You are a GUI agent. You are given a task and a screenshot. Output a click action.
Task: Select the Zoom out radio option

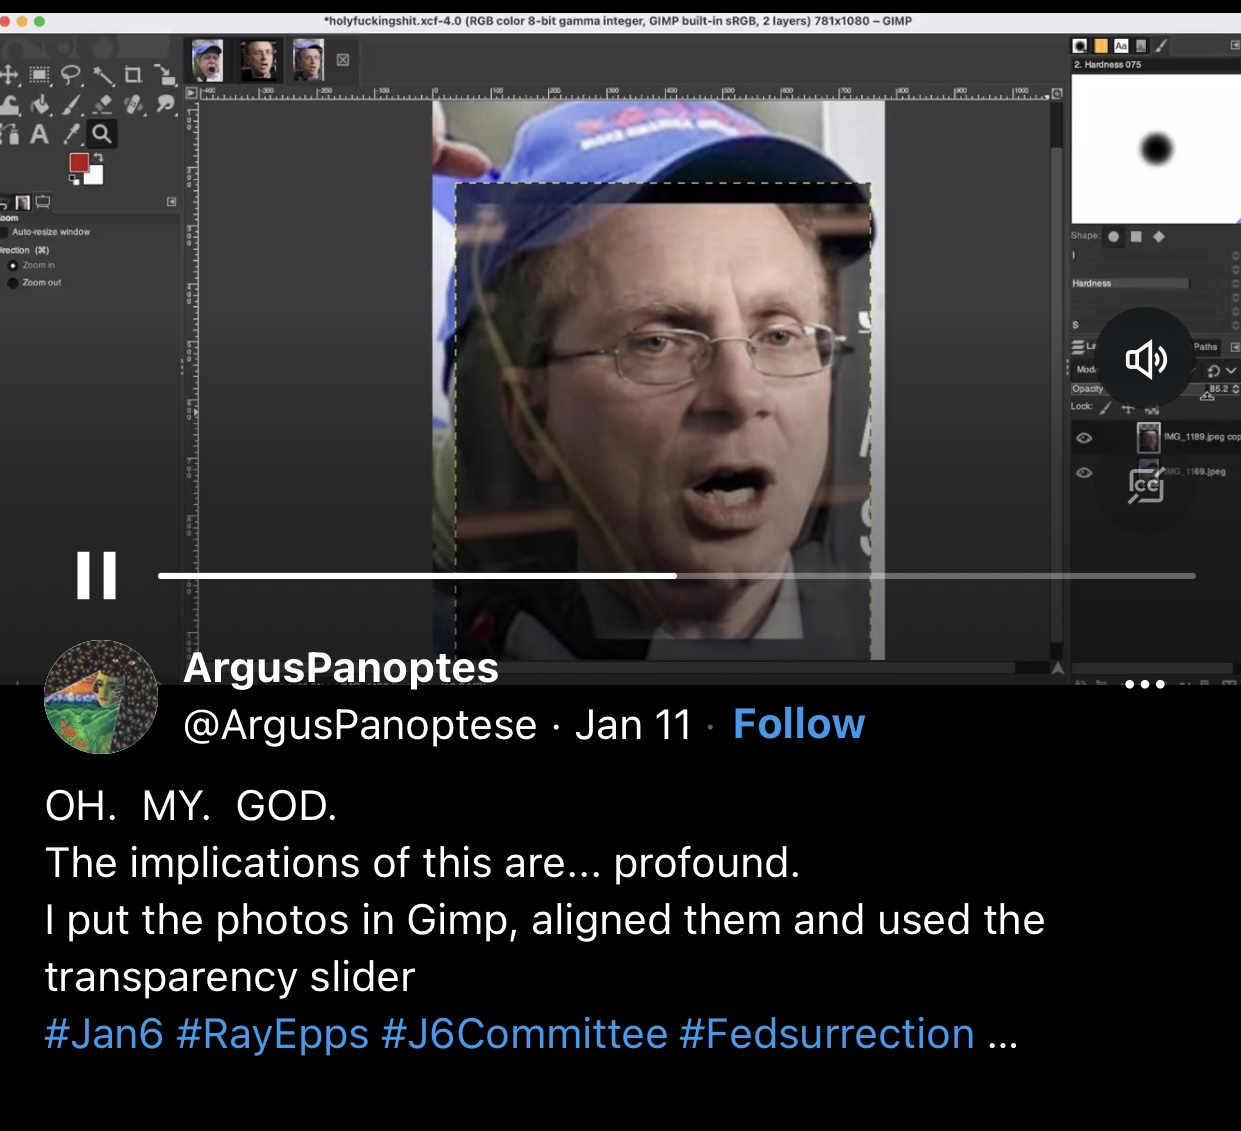[x=12, y=283]
